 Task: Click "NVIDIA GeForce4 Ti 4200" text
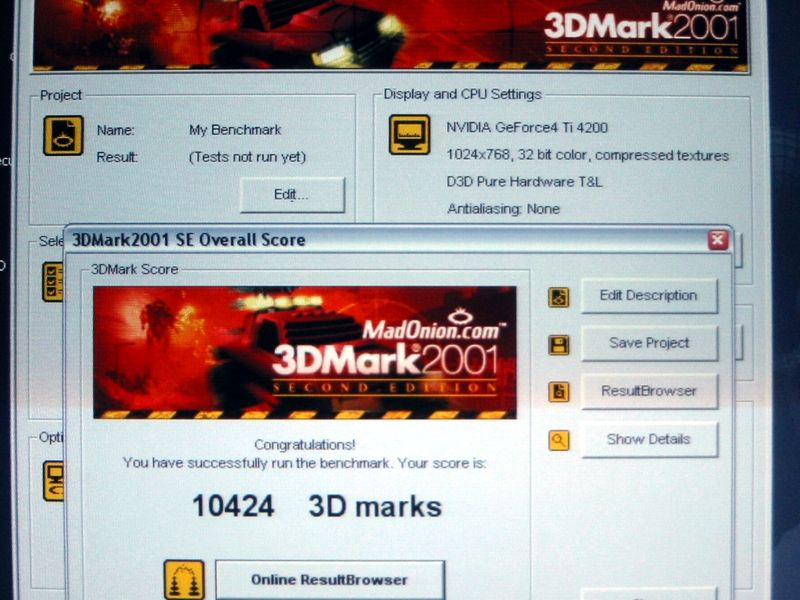[x=527, y=128]
